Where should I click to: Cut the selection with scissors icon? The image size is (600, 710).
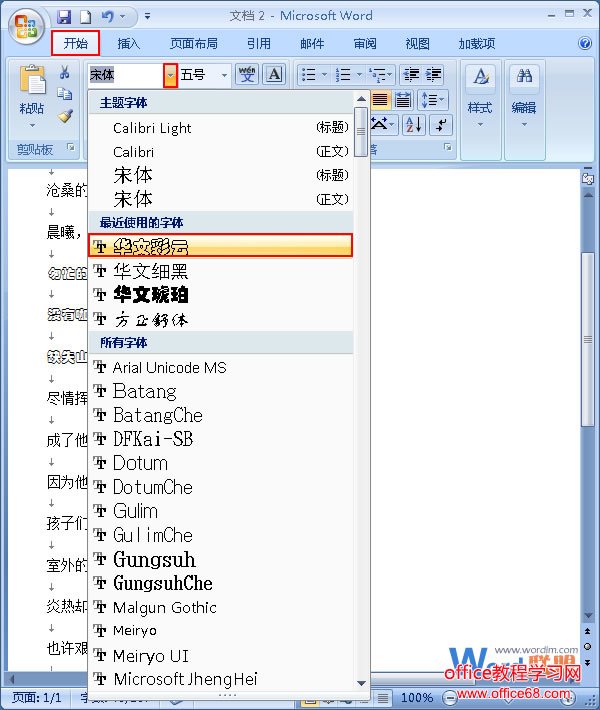[x=64, y=72]
